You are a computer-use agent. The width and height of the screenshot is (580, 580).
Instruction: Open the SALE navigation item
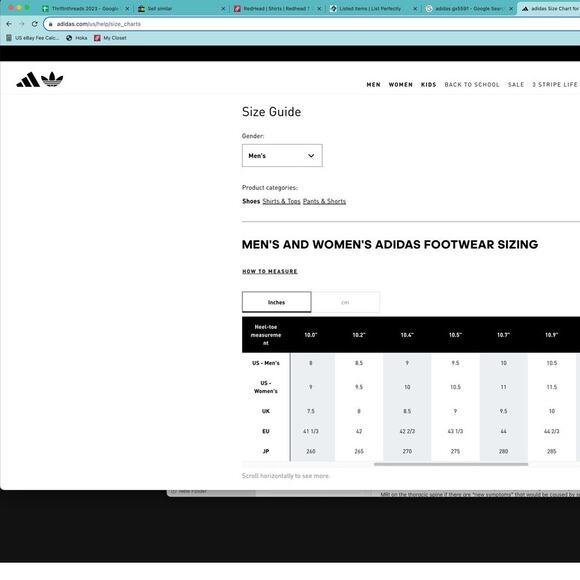516,85
